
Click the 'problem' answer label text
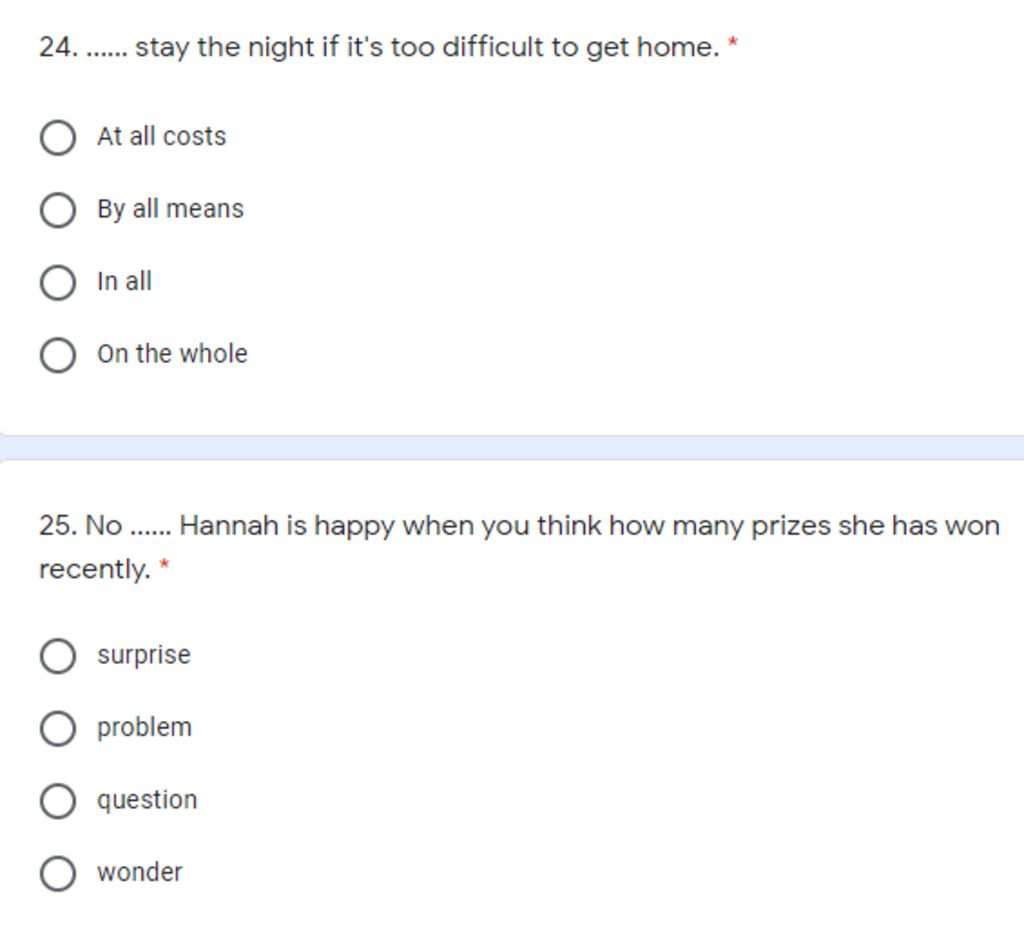144,728
